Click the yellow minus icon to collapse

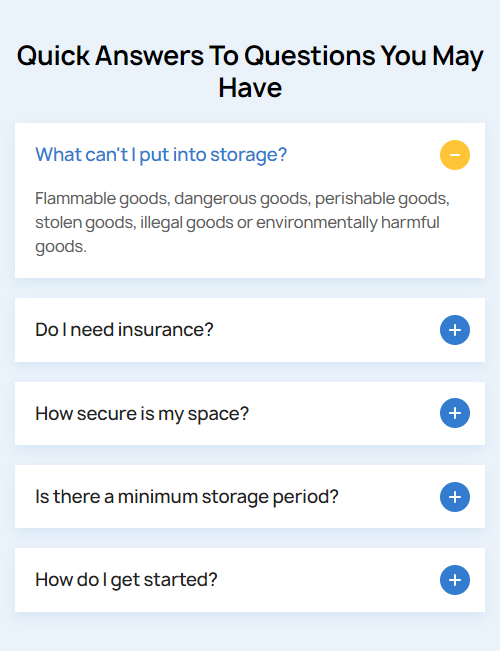455,155
